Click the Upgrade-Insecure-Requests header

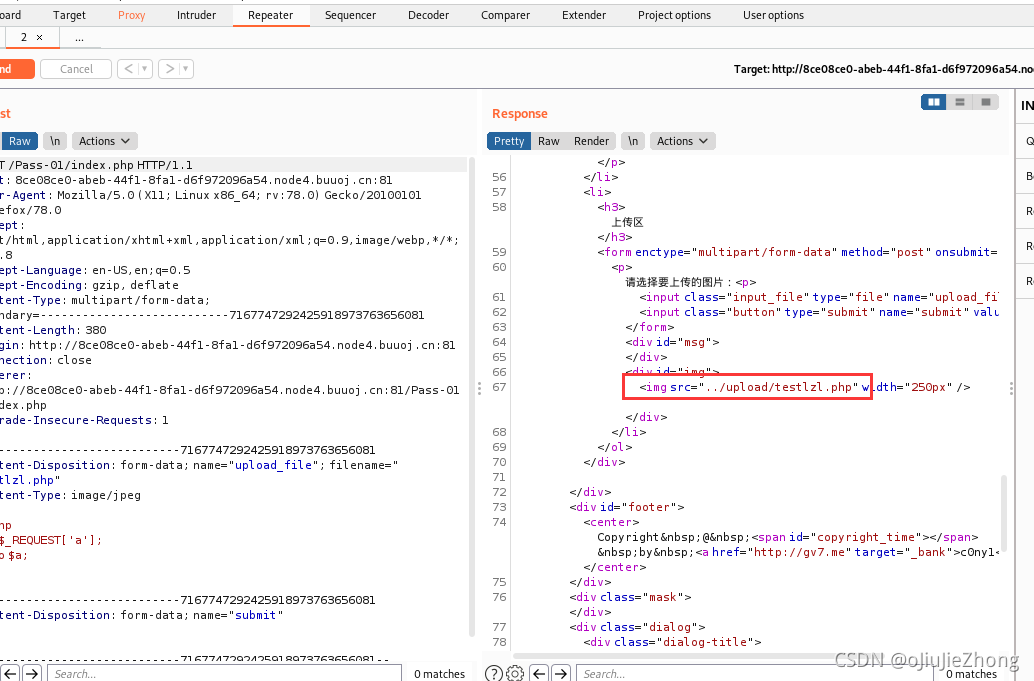[x=84, y=420]
